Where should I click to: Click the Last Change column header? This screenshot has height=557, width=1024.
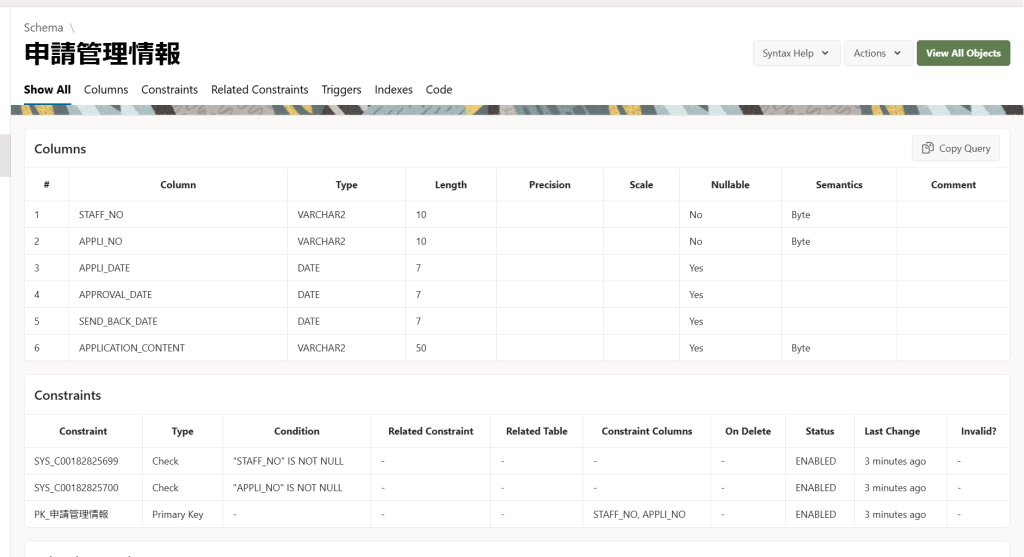click(x=892, y=431)
